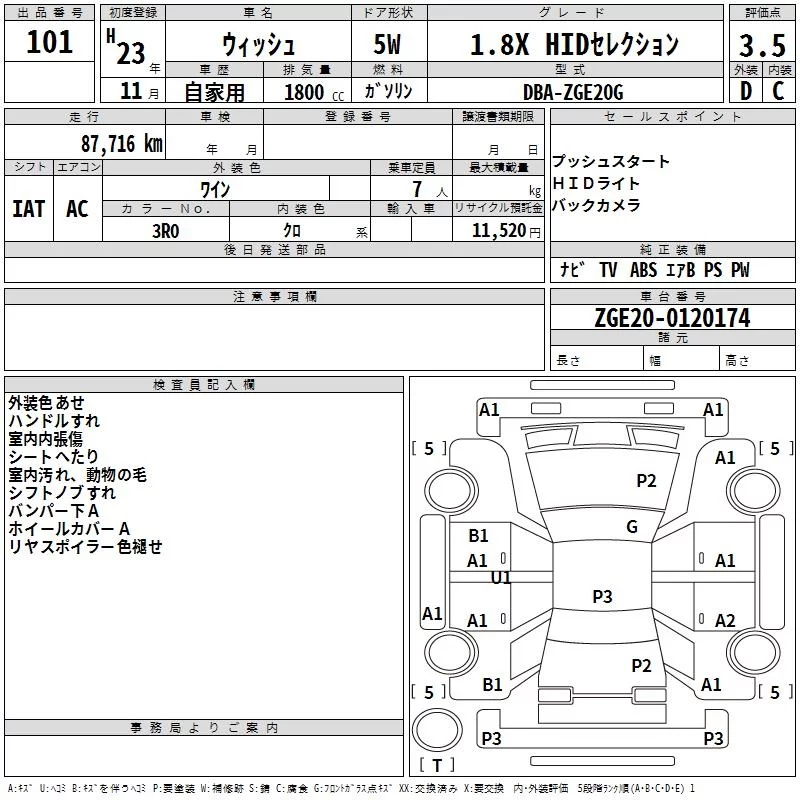Click the mileage value 87,716 km

pos(121,144)
